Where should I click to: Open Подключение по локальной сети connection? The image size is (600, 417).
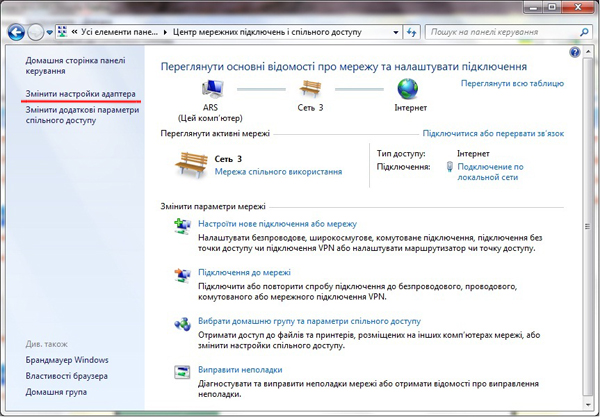click(490, 172)
